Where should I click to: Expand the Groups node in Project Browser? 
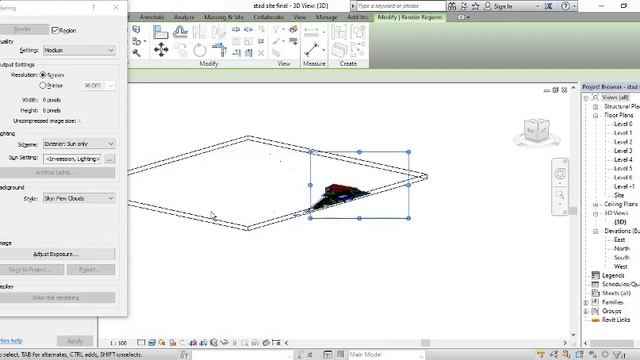[587, 311]
